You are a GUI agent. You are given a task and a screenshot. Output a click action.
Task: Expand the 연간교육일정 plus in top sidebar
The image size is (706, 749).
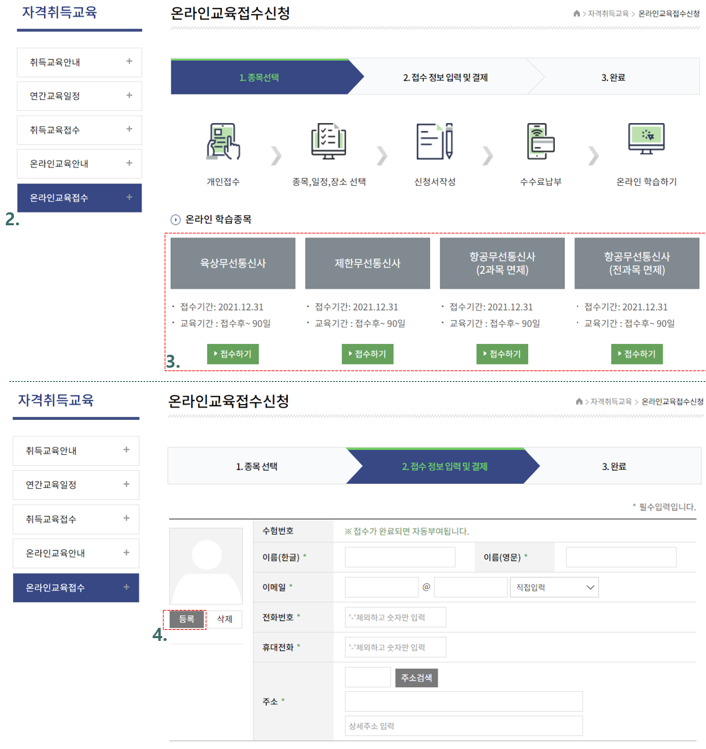tap(129, 96)
